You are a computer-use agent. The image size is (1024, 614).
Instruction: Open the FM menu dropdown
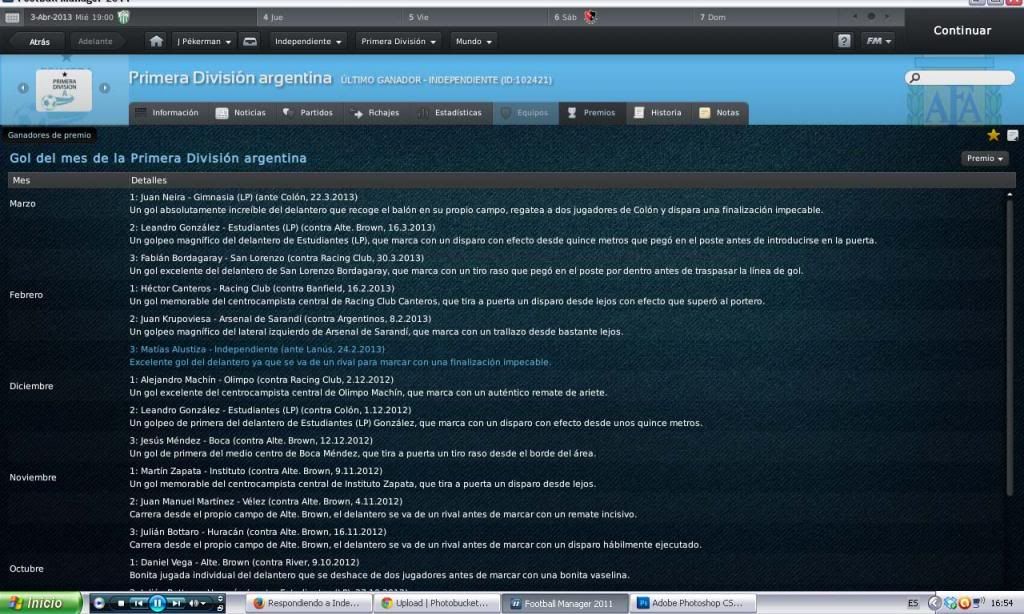878,40
